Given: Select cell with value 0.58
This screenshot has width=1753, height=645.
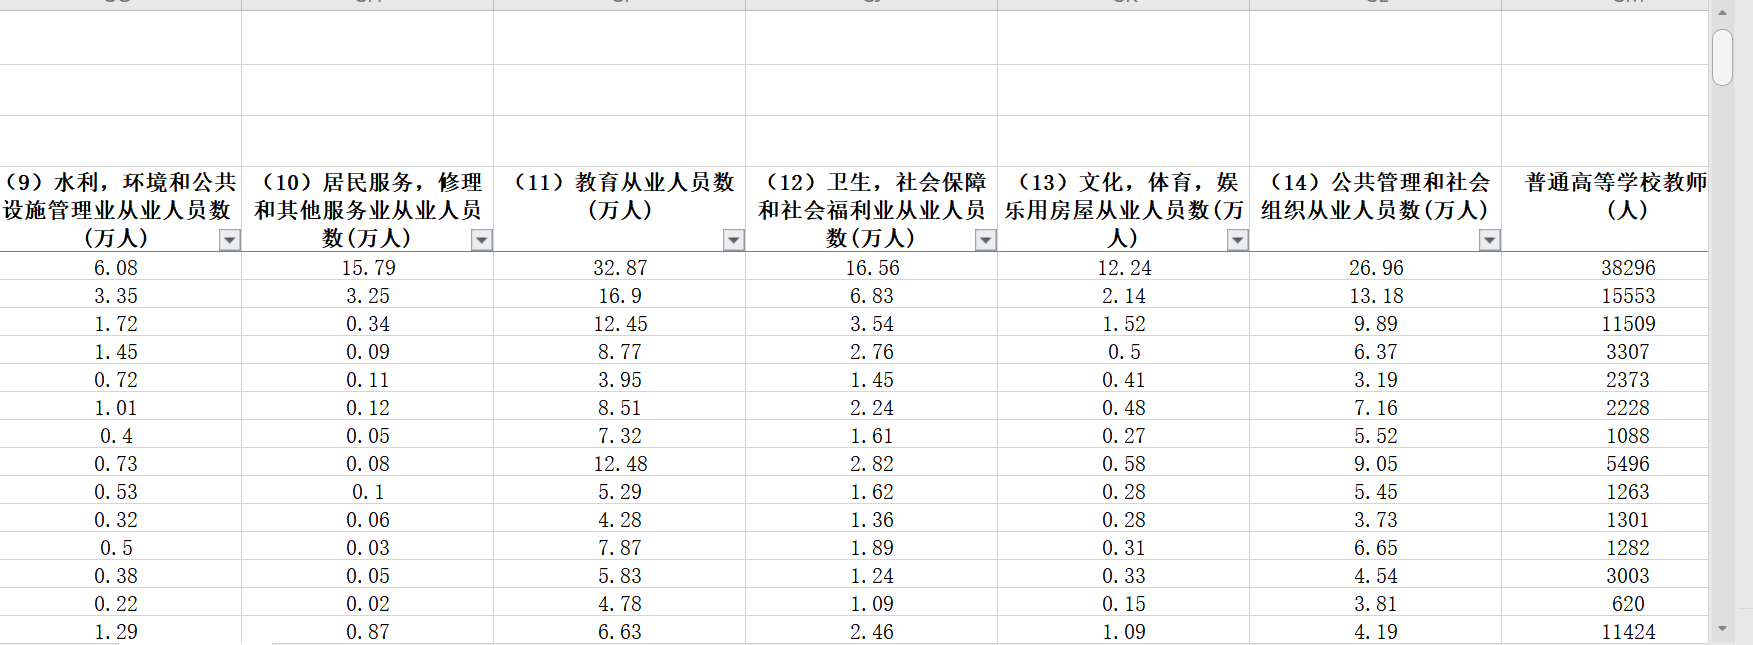Looking at the screenshot, I should (x=1124, y=464).
